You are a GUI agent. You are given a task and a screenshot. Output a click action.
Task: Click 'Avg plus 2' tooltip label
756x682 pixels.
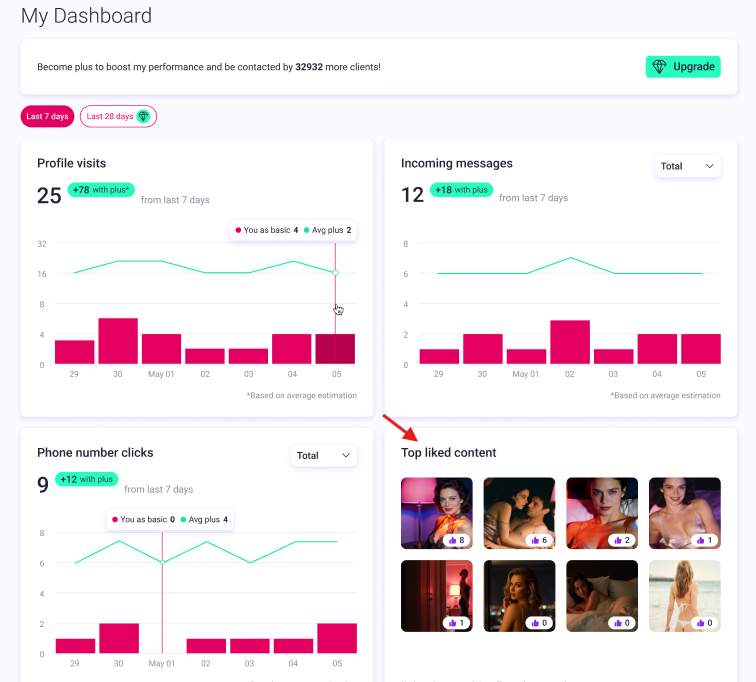point(327,230)
